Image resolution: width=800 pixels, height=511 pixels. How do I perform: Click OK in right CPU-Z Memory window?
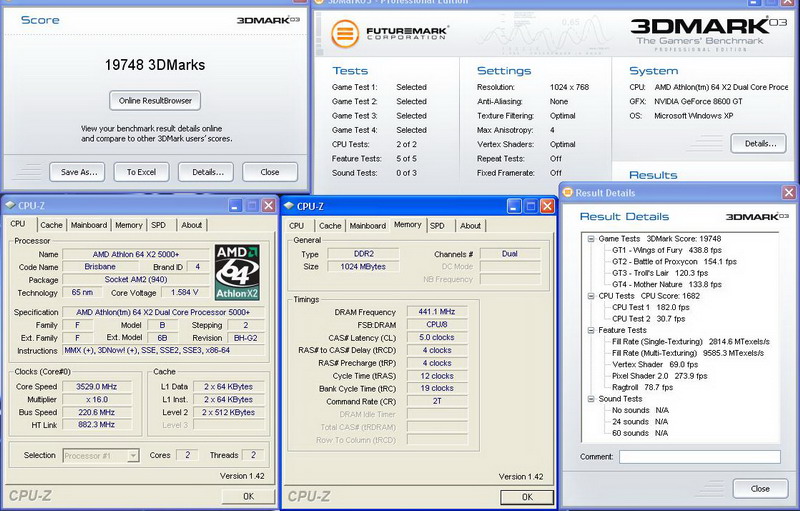click(x=527, y=497)
